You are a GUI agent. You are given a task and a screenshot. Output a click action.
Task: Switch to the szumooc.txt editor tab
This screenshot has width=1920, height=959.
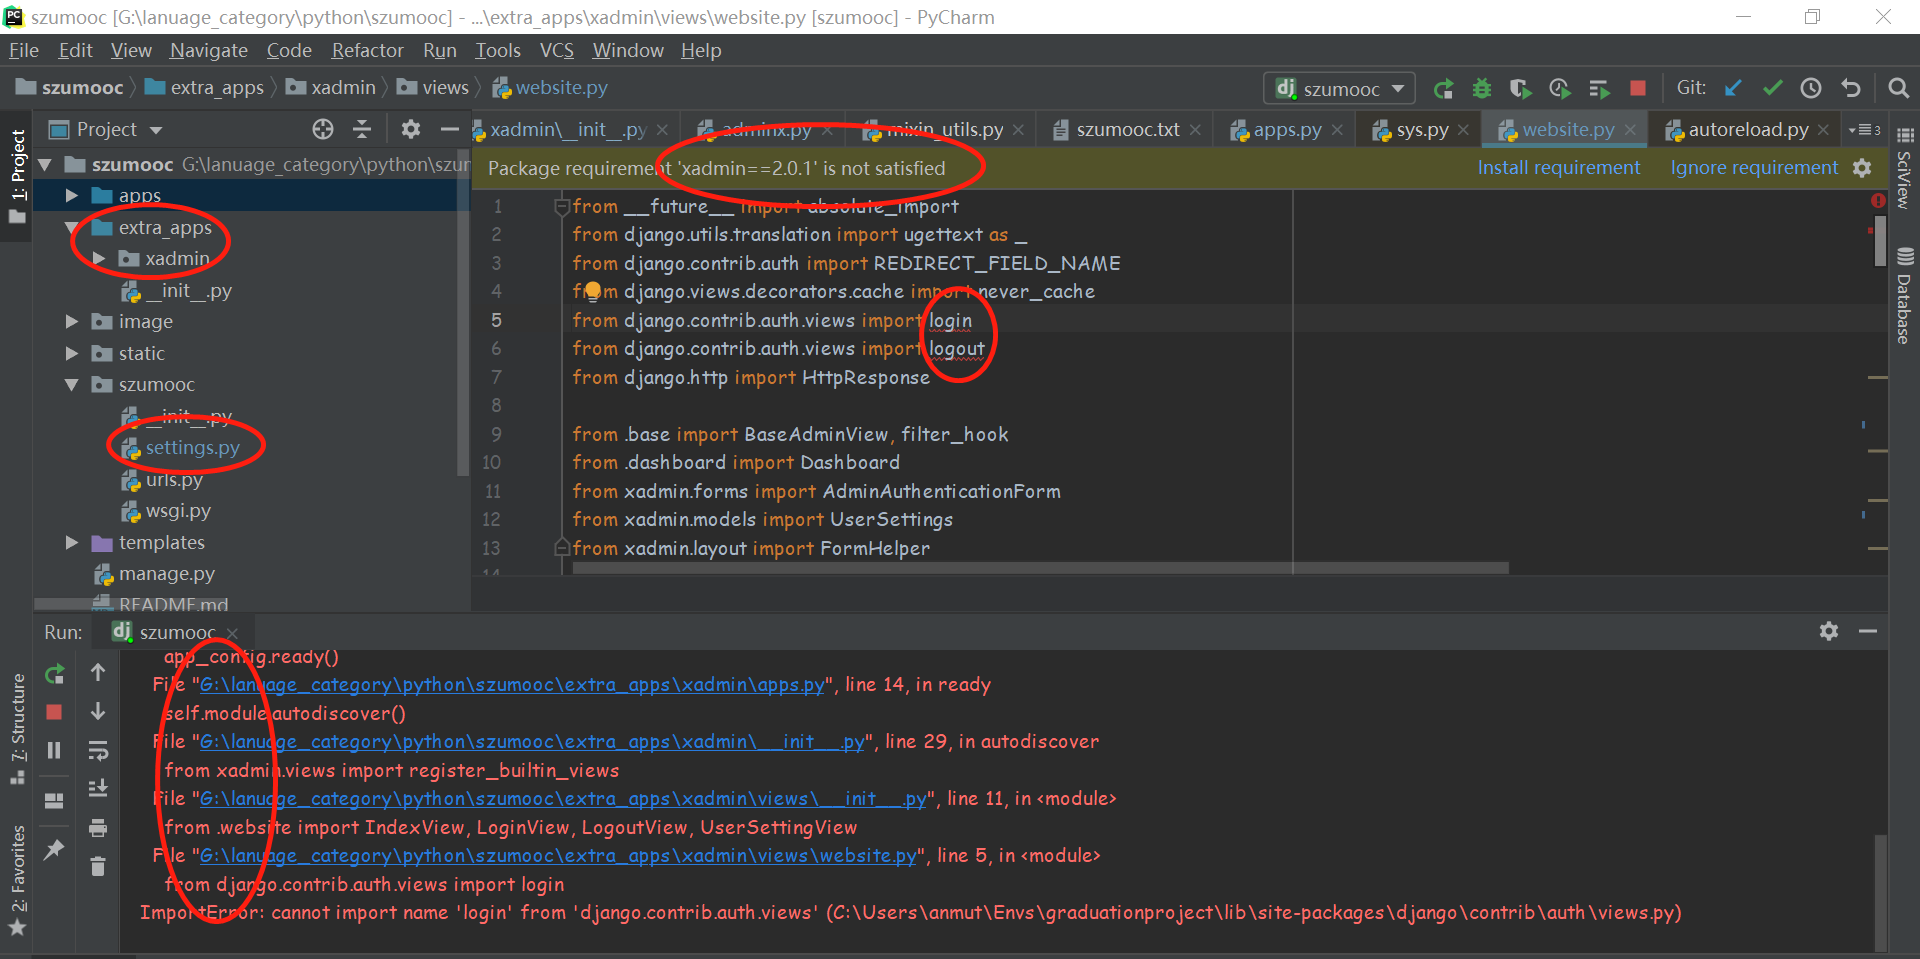tap(1127, 130)
